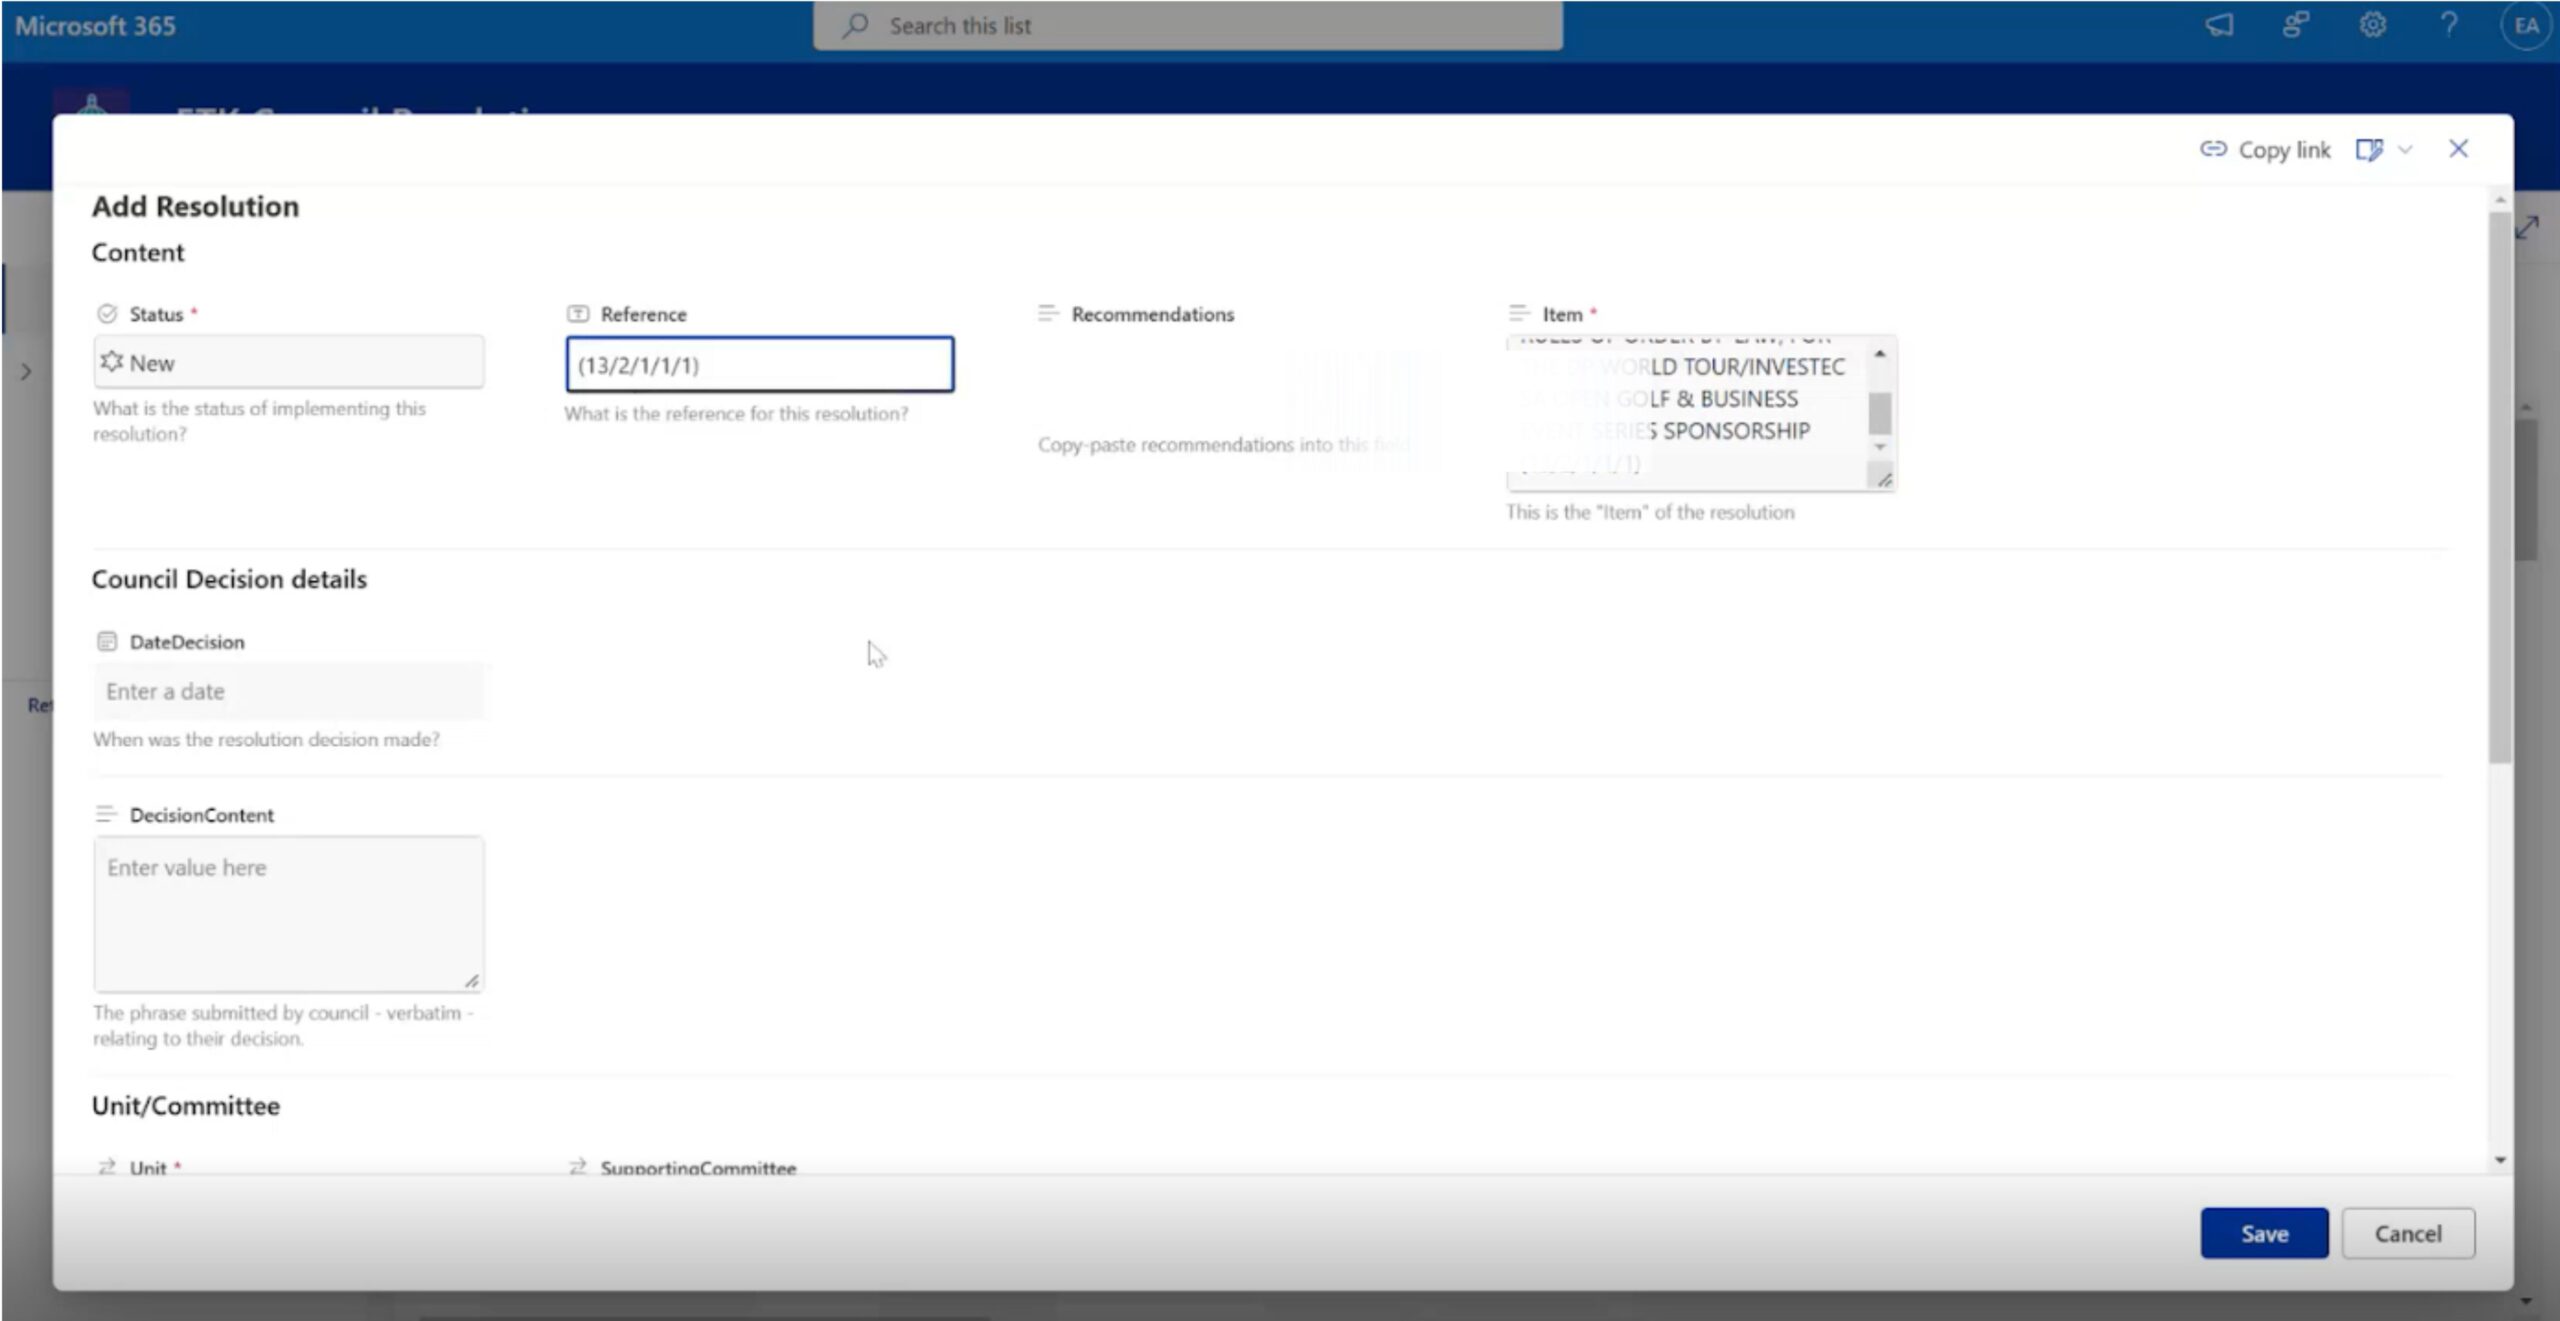This screenshot has width=2560, height=1321.
Task: Cancel adding the resolution
Action: (x=2407, y=1233)
